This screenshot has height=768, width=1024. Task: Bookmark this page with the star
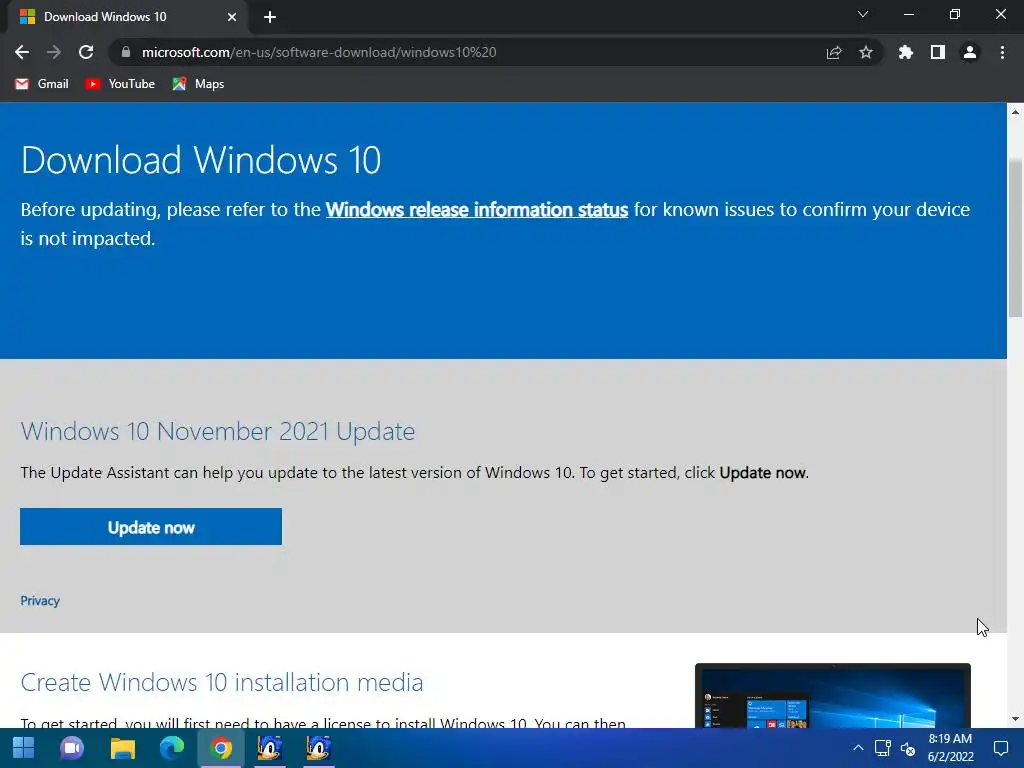coord(866,52)
